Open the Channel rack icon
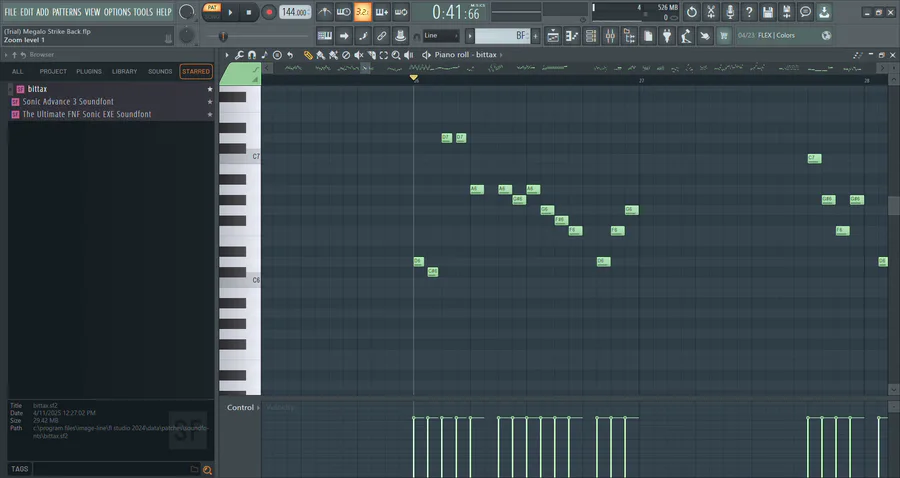This screenshot has height=478, width=900. (591, 36)
